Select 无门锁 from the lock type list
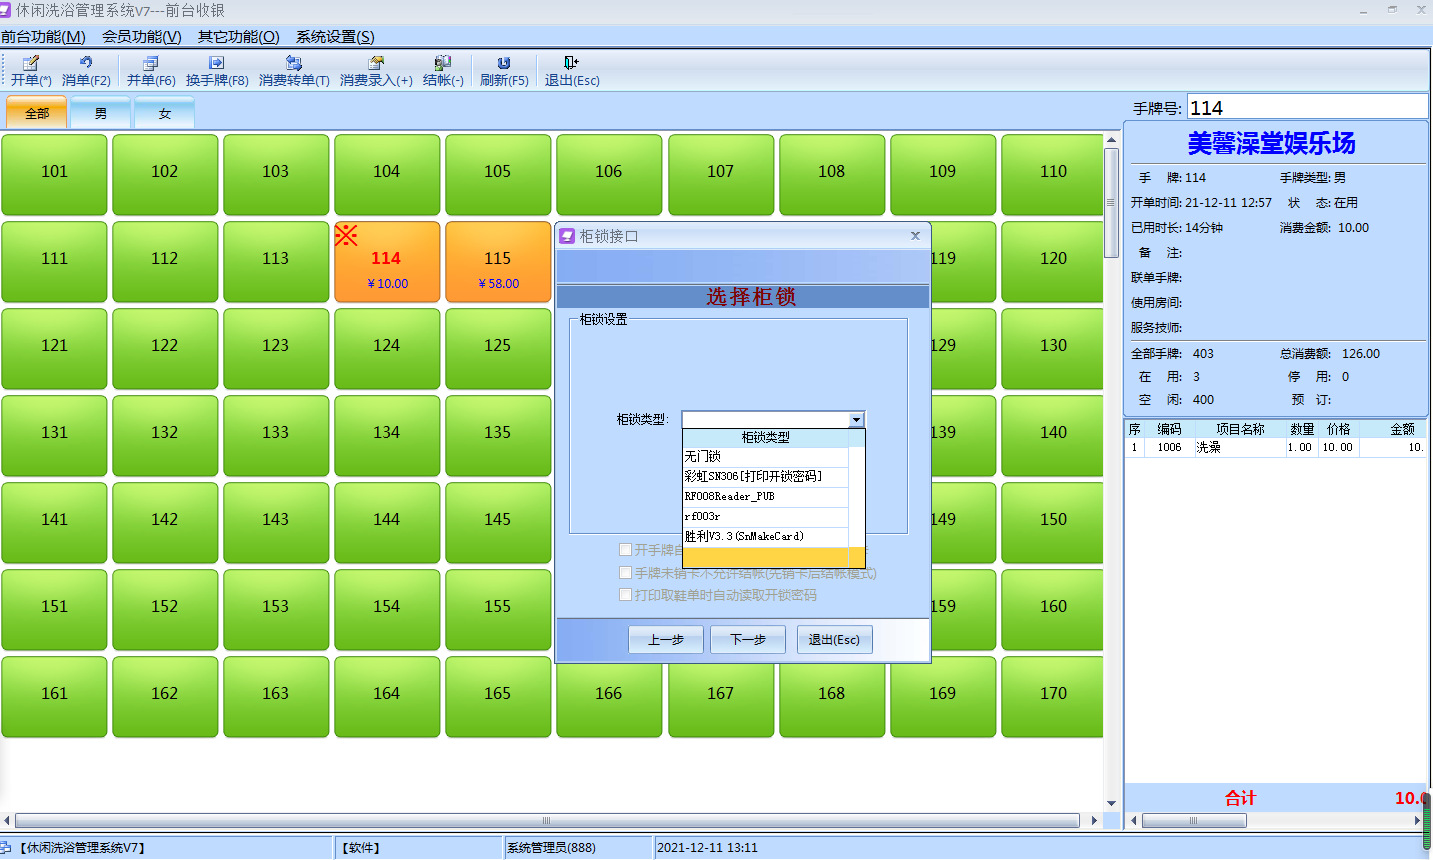The height and width of the screenshot is (860, 1433). pyautogui.click(x=766, y=457)
